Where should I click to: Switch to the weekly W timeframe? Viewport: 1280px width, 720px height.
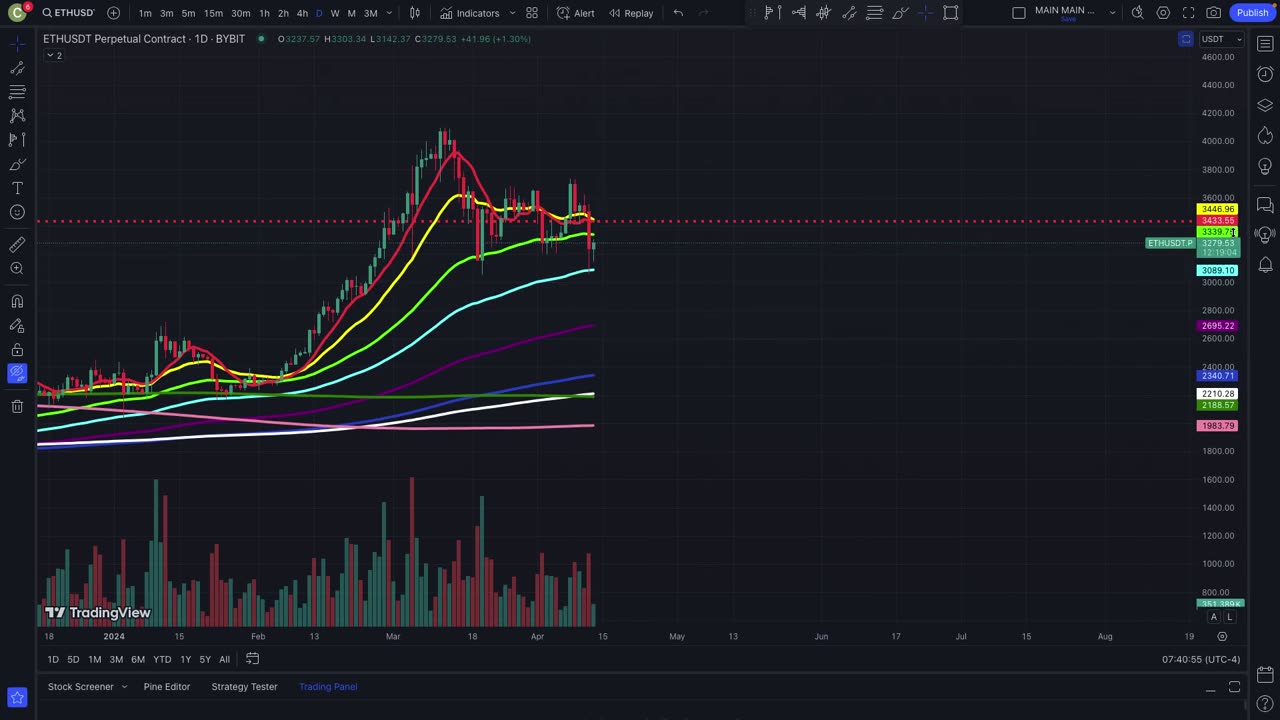335,13
